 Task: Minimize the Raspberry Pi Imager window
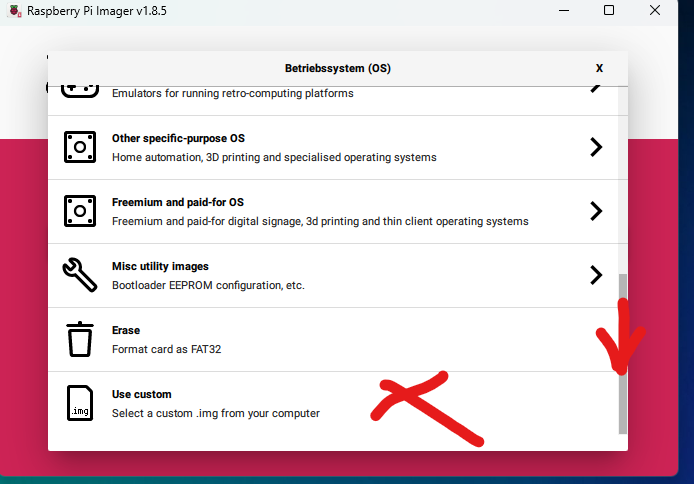click(564, 10)
